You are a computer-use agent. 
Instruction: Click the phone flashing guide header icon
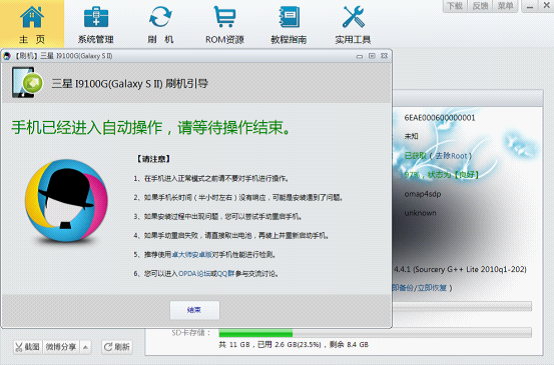coord(27,83)
